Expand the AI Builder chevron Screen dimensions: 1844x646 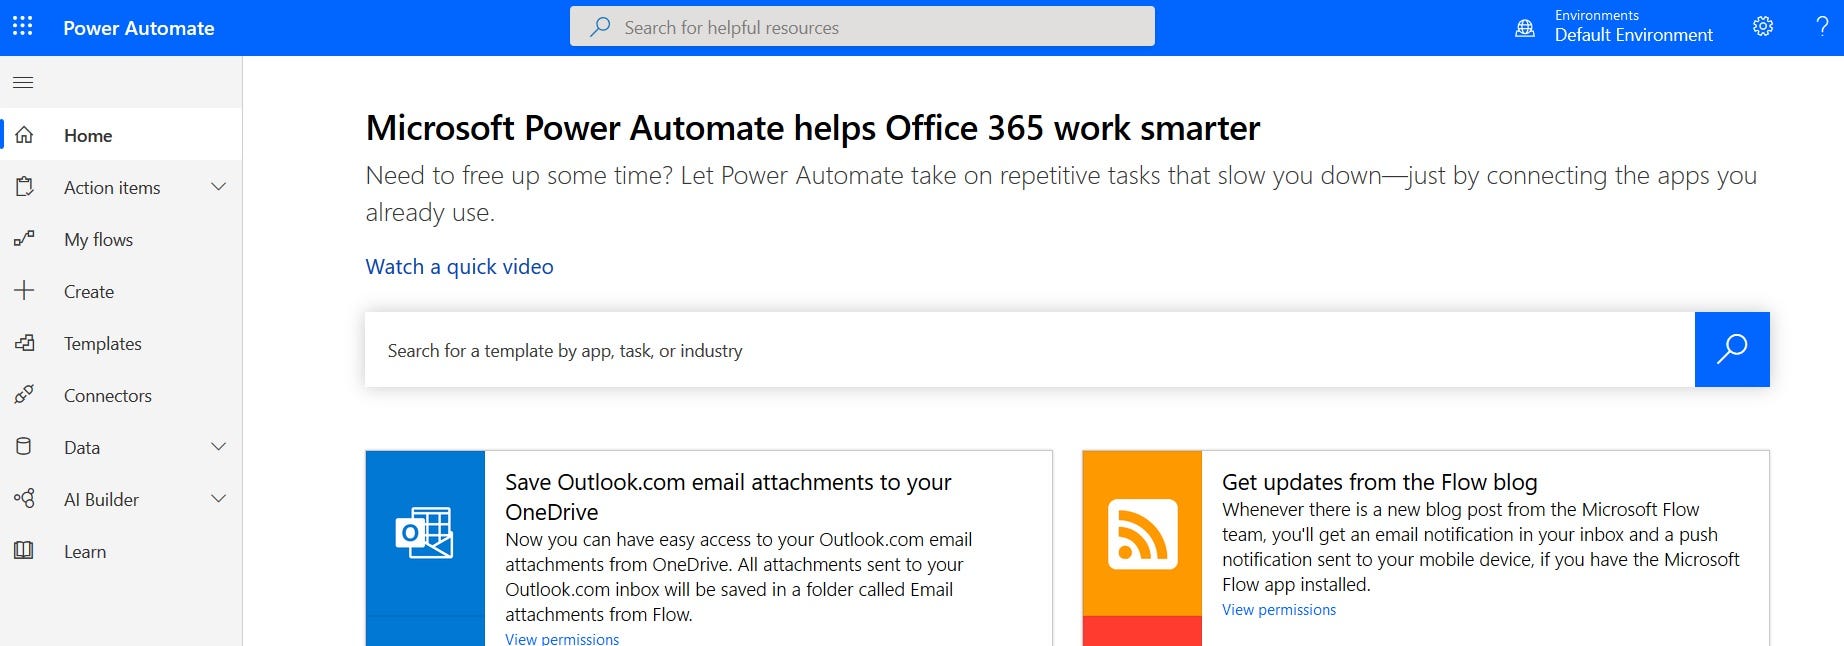(218, 499)
